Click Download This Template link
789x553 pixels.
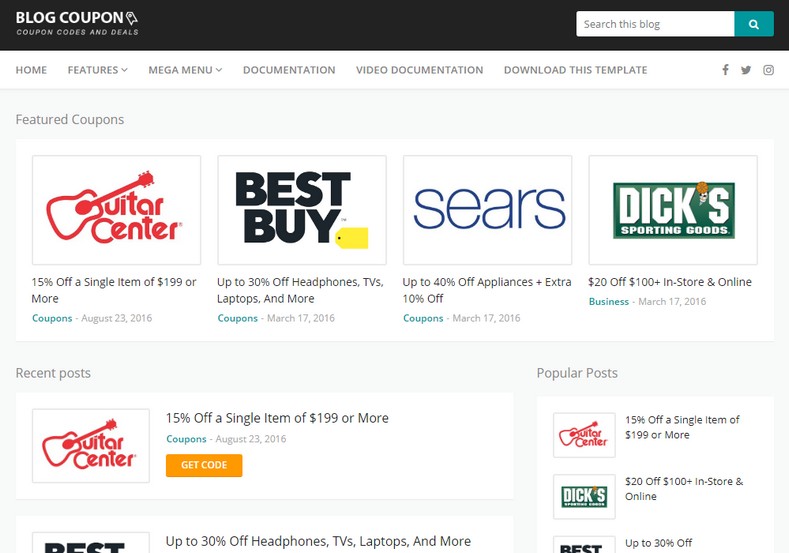[x=575, y=70]
